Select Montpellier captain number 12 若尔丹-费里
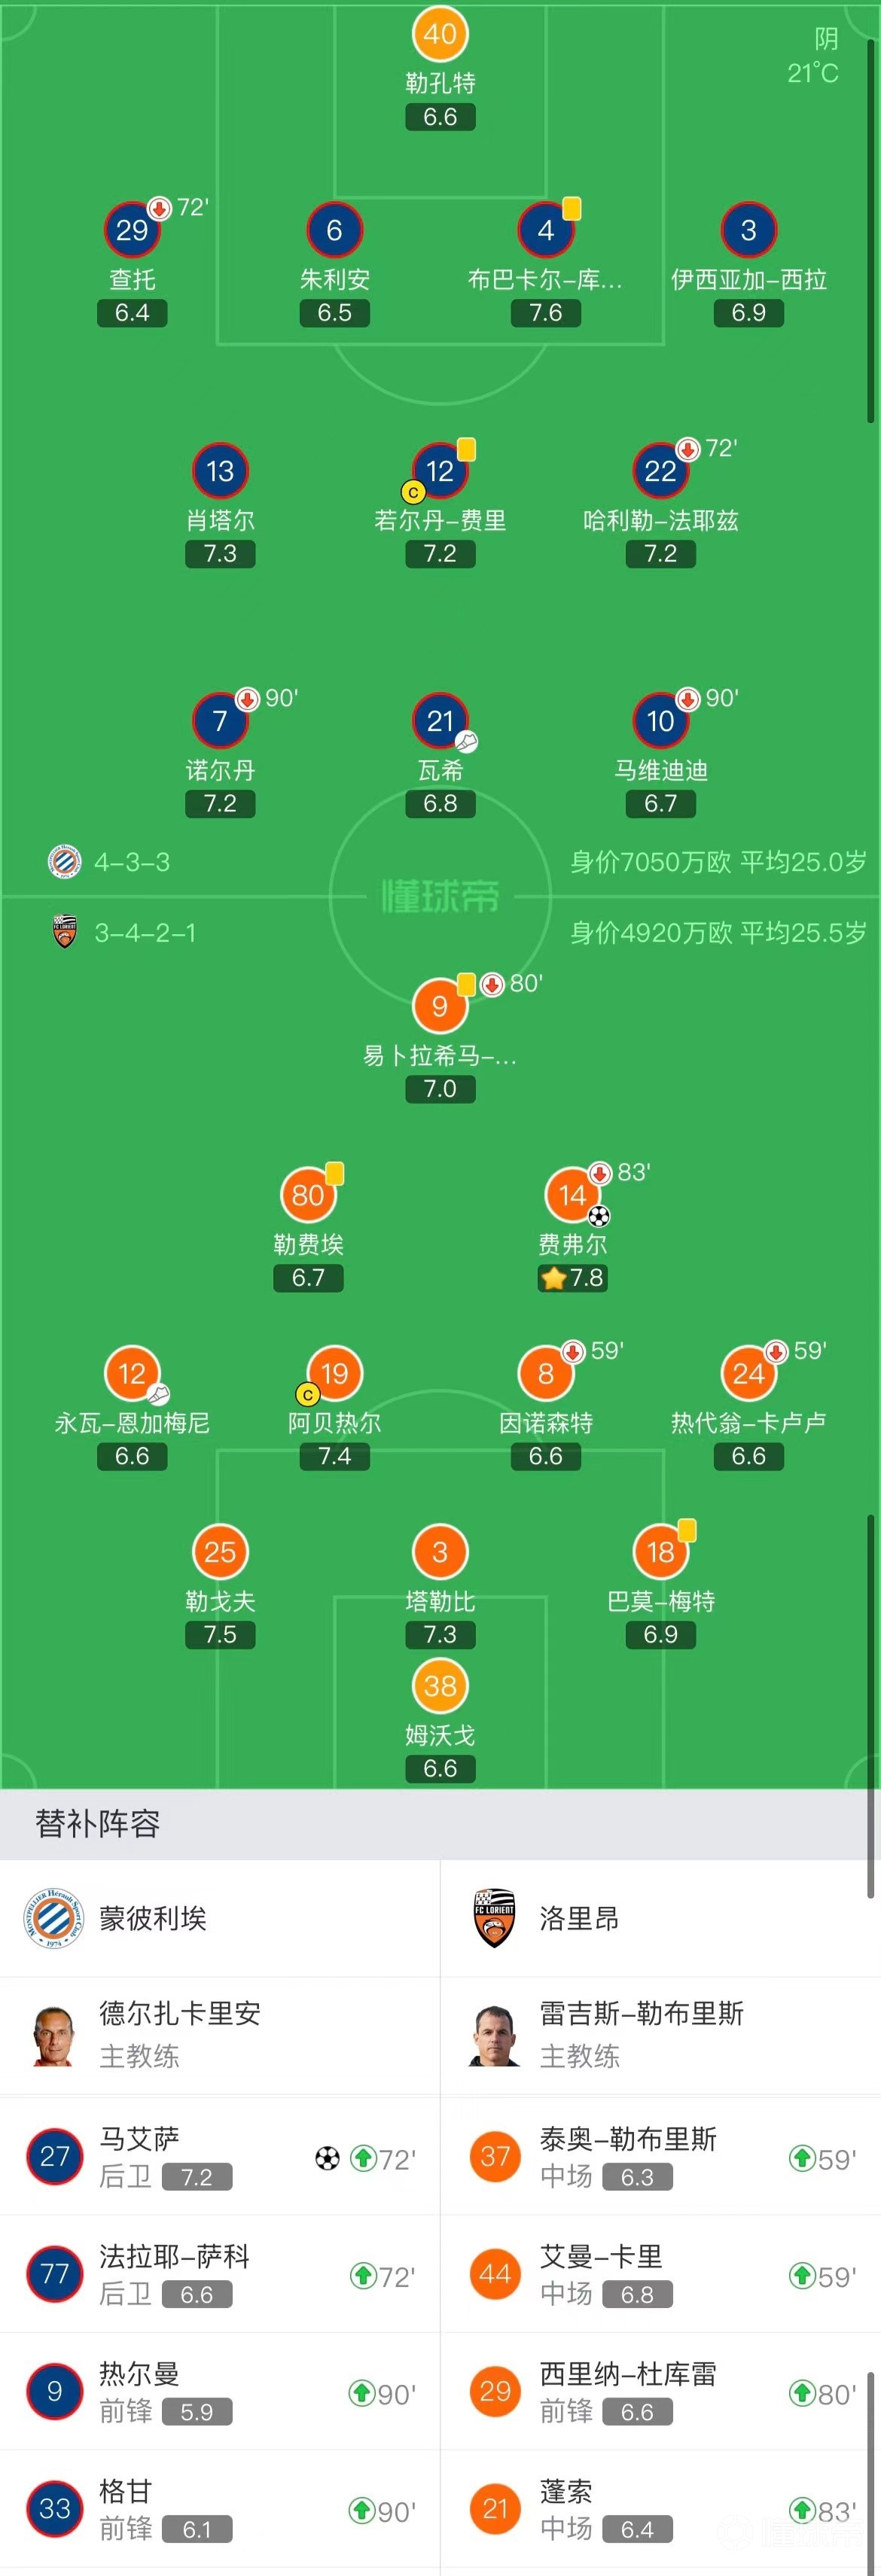Screen dimensions: 881x2576 (440, 471)
